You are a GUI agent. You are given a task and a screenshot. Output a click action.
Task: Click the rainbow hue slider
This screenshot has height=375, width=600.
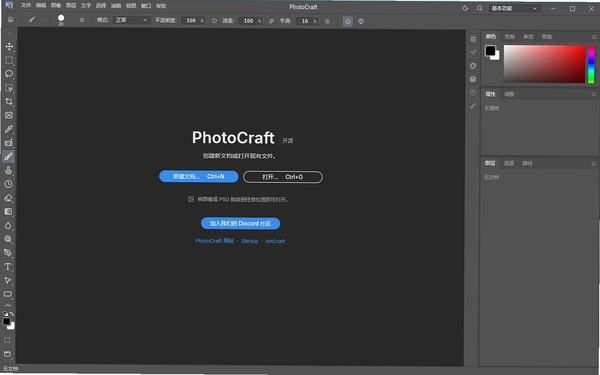point(591,64)
